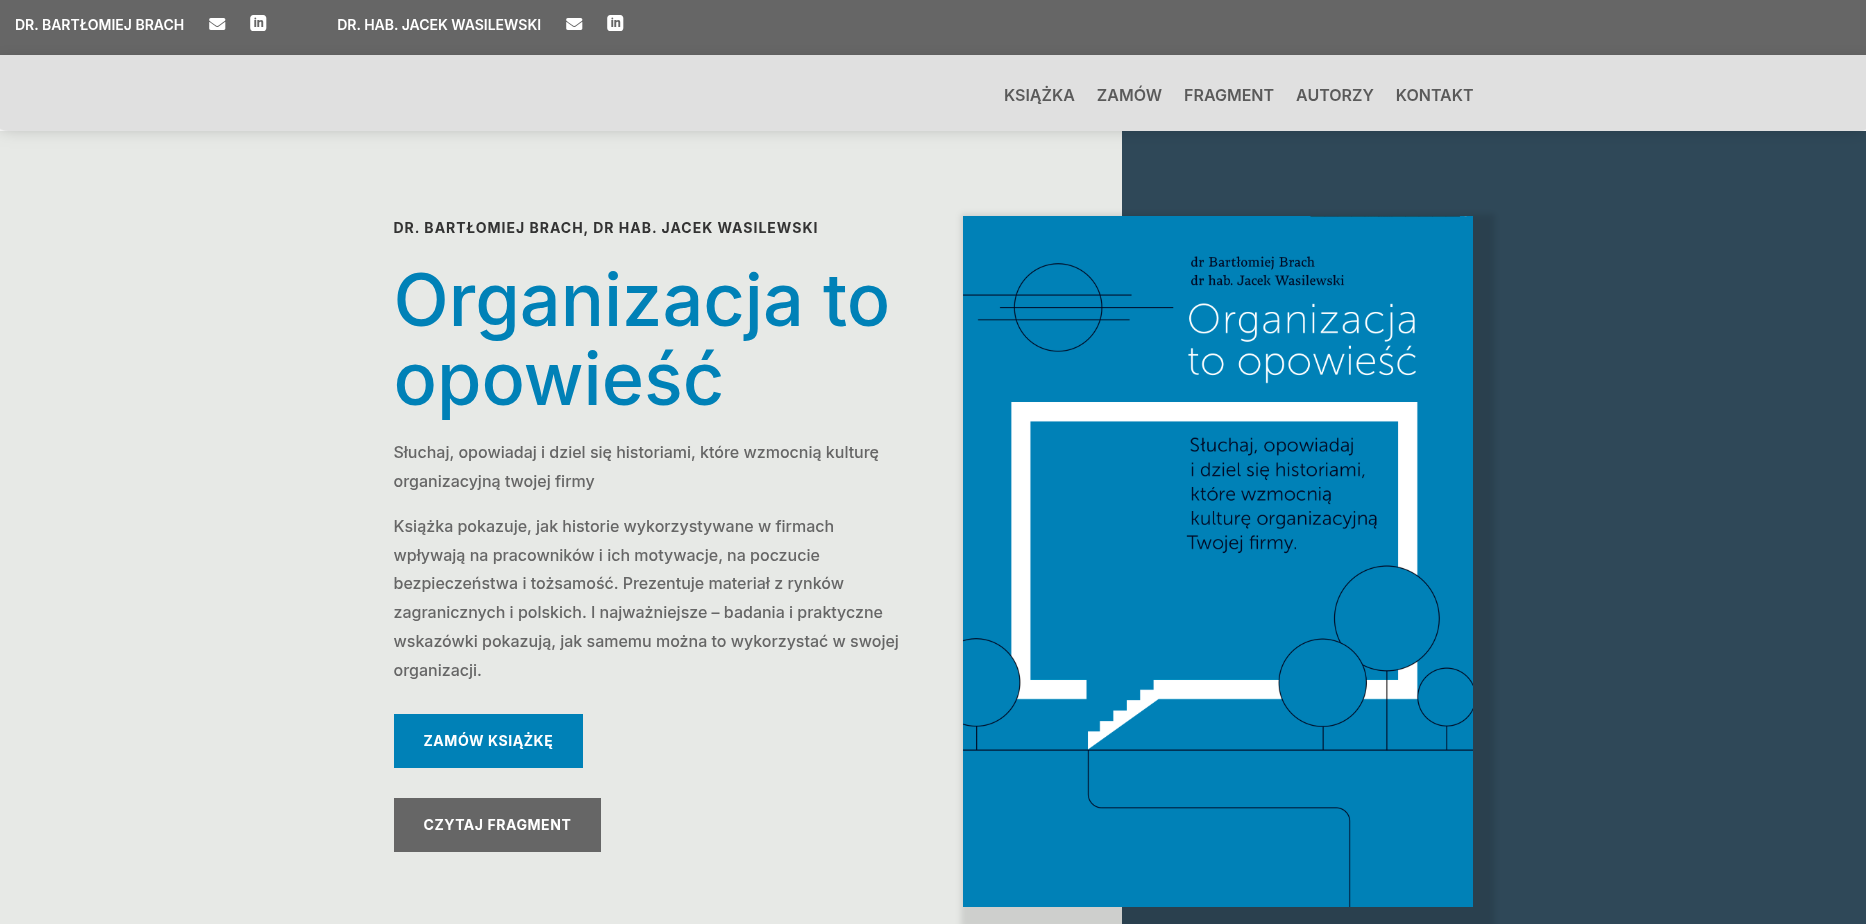
Task: Click the CZYTAJ FRAGMENT button
Action: click(497, 824)
